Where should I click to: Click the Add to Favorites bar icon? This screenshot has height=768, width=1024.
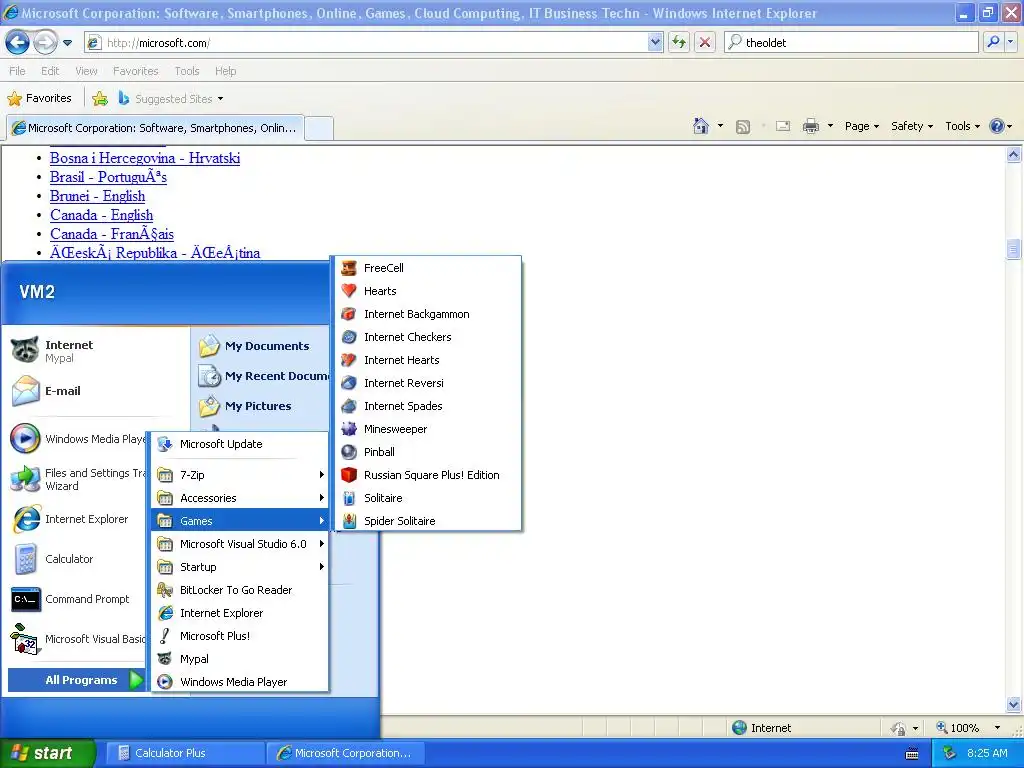click(x=100, y=99)
